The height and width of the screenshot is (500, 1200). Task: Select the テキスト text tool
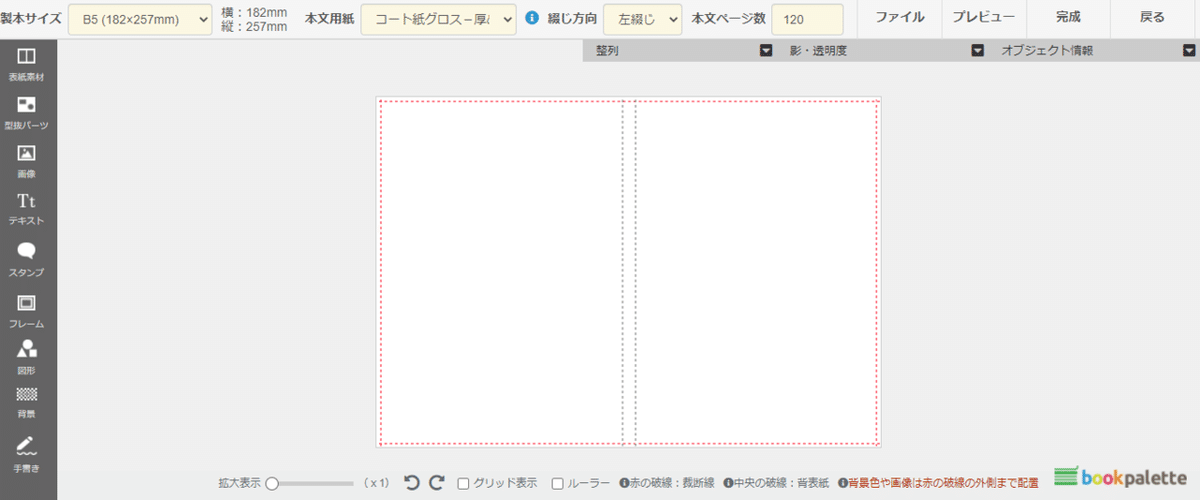click(27, 208)
